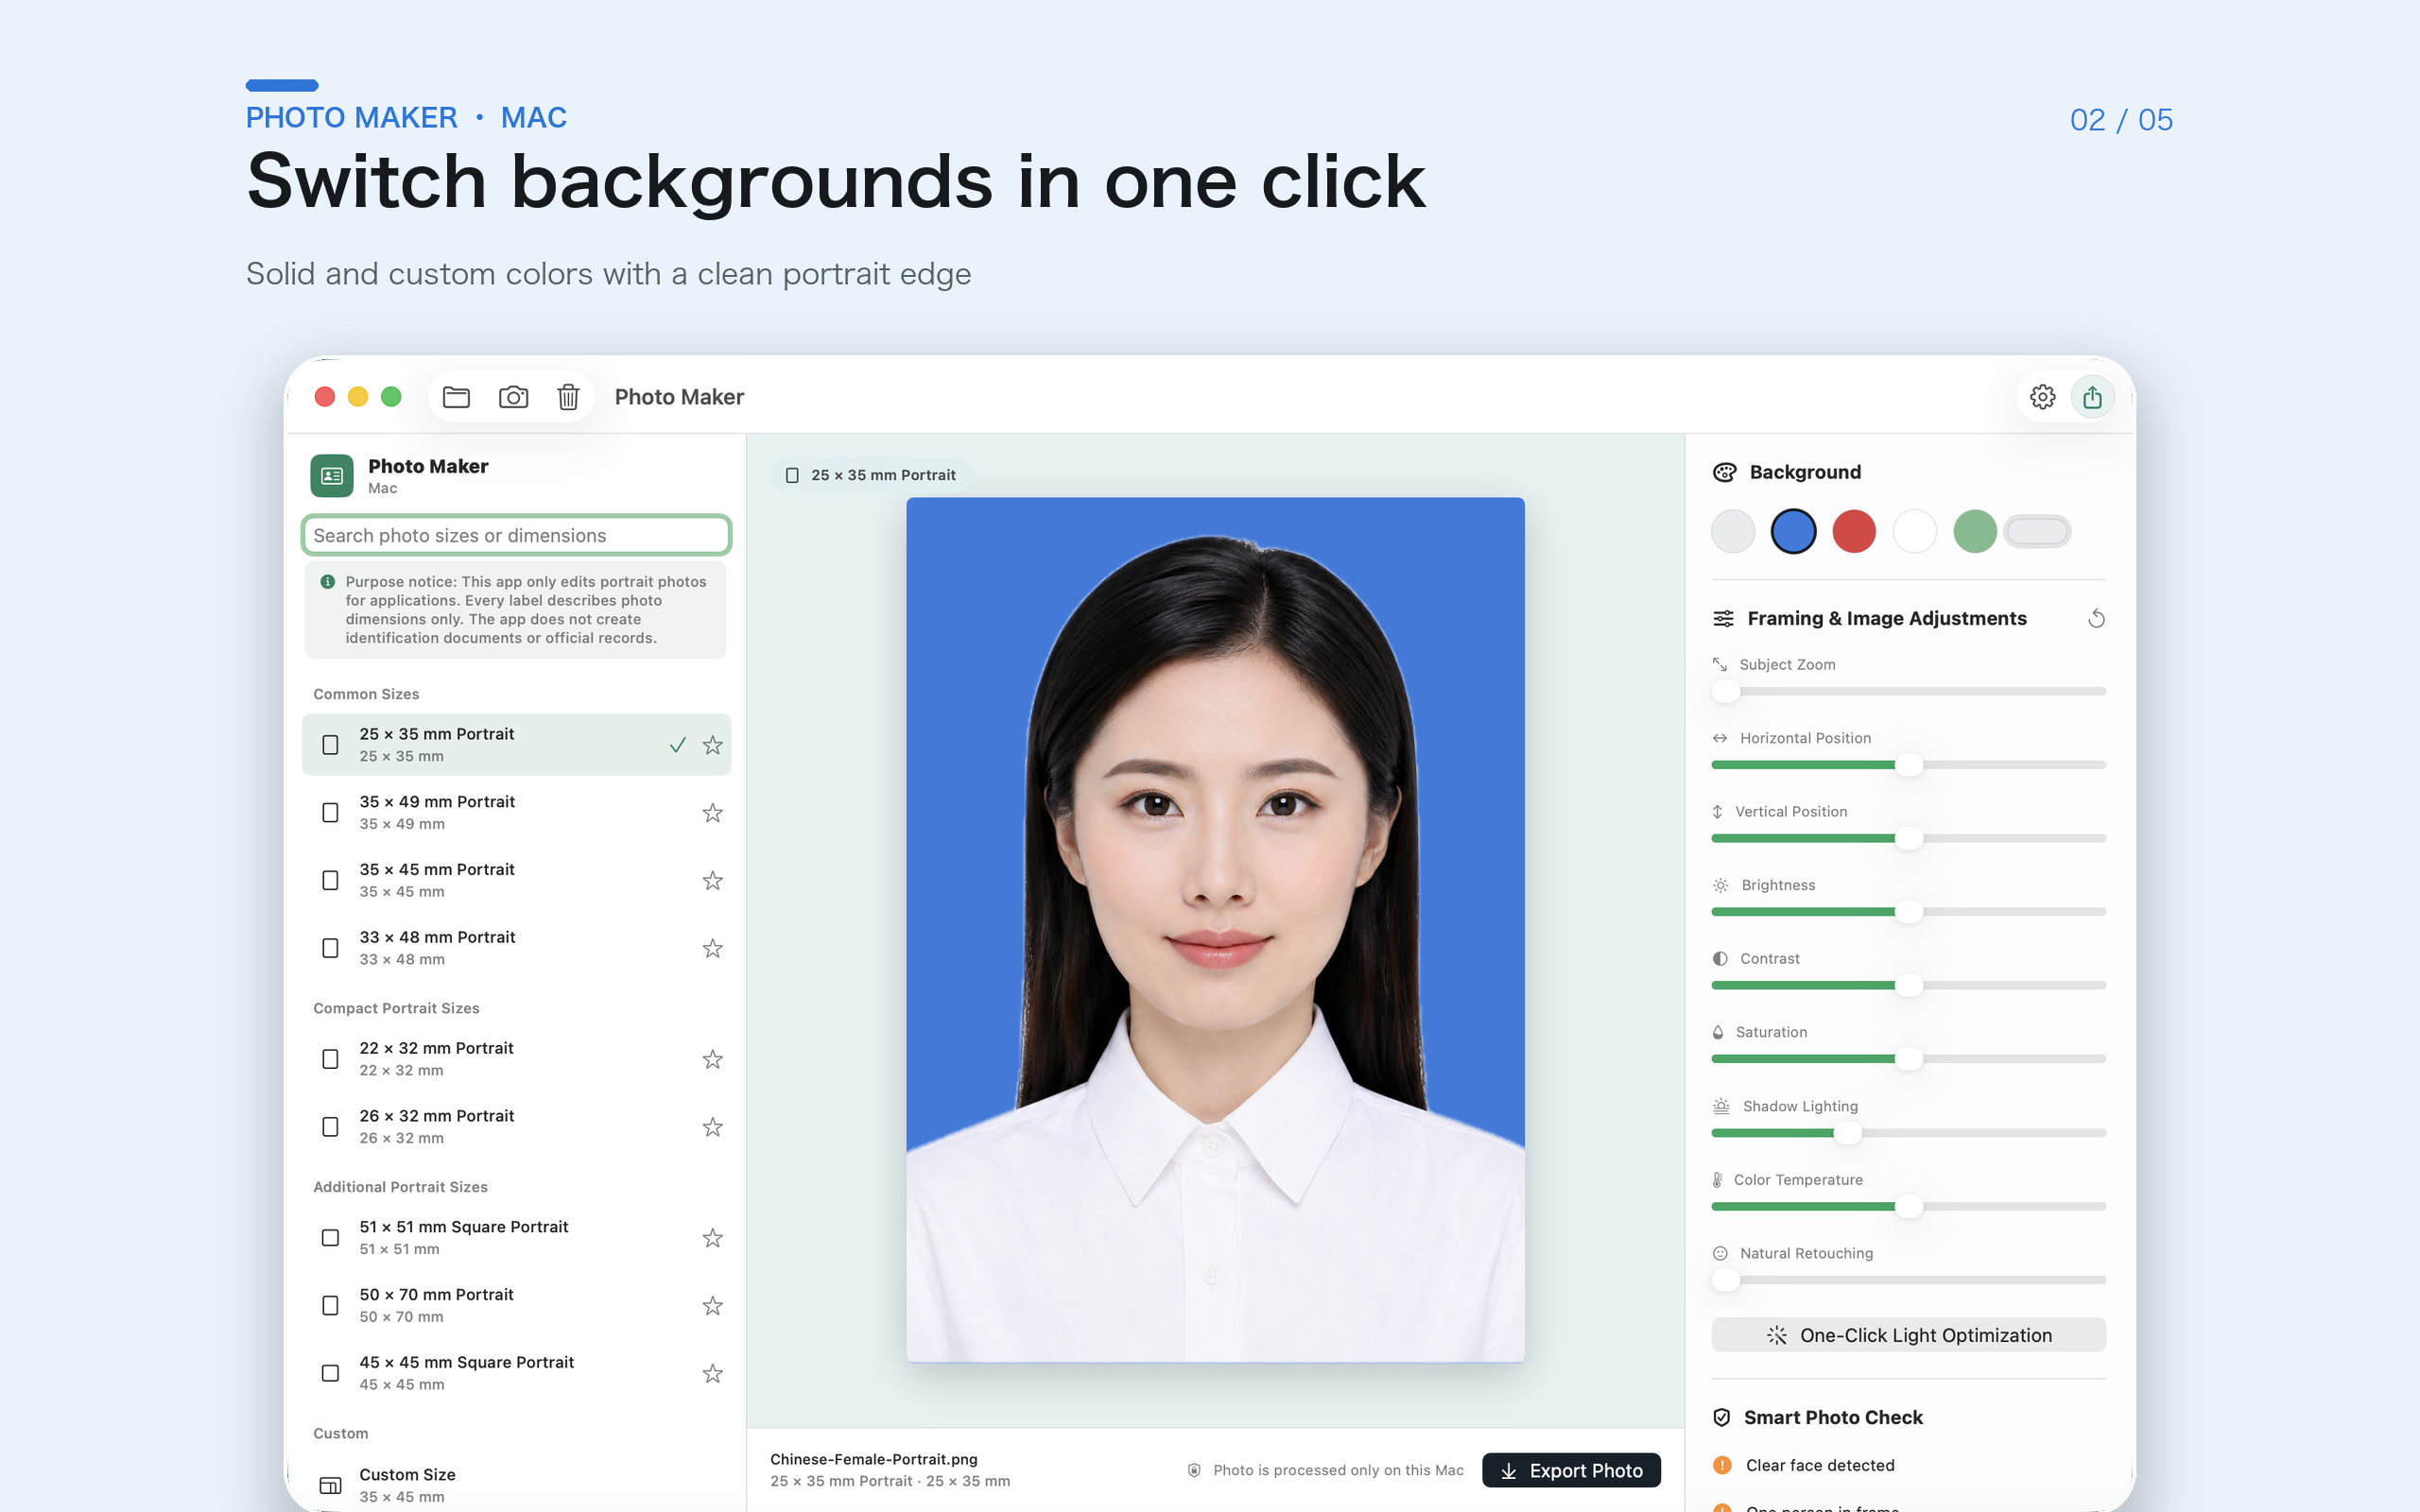Click the Framing & Image Adjustments sliders icon
This screenshot has width=2420, height=1512.
point(1723,619)
